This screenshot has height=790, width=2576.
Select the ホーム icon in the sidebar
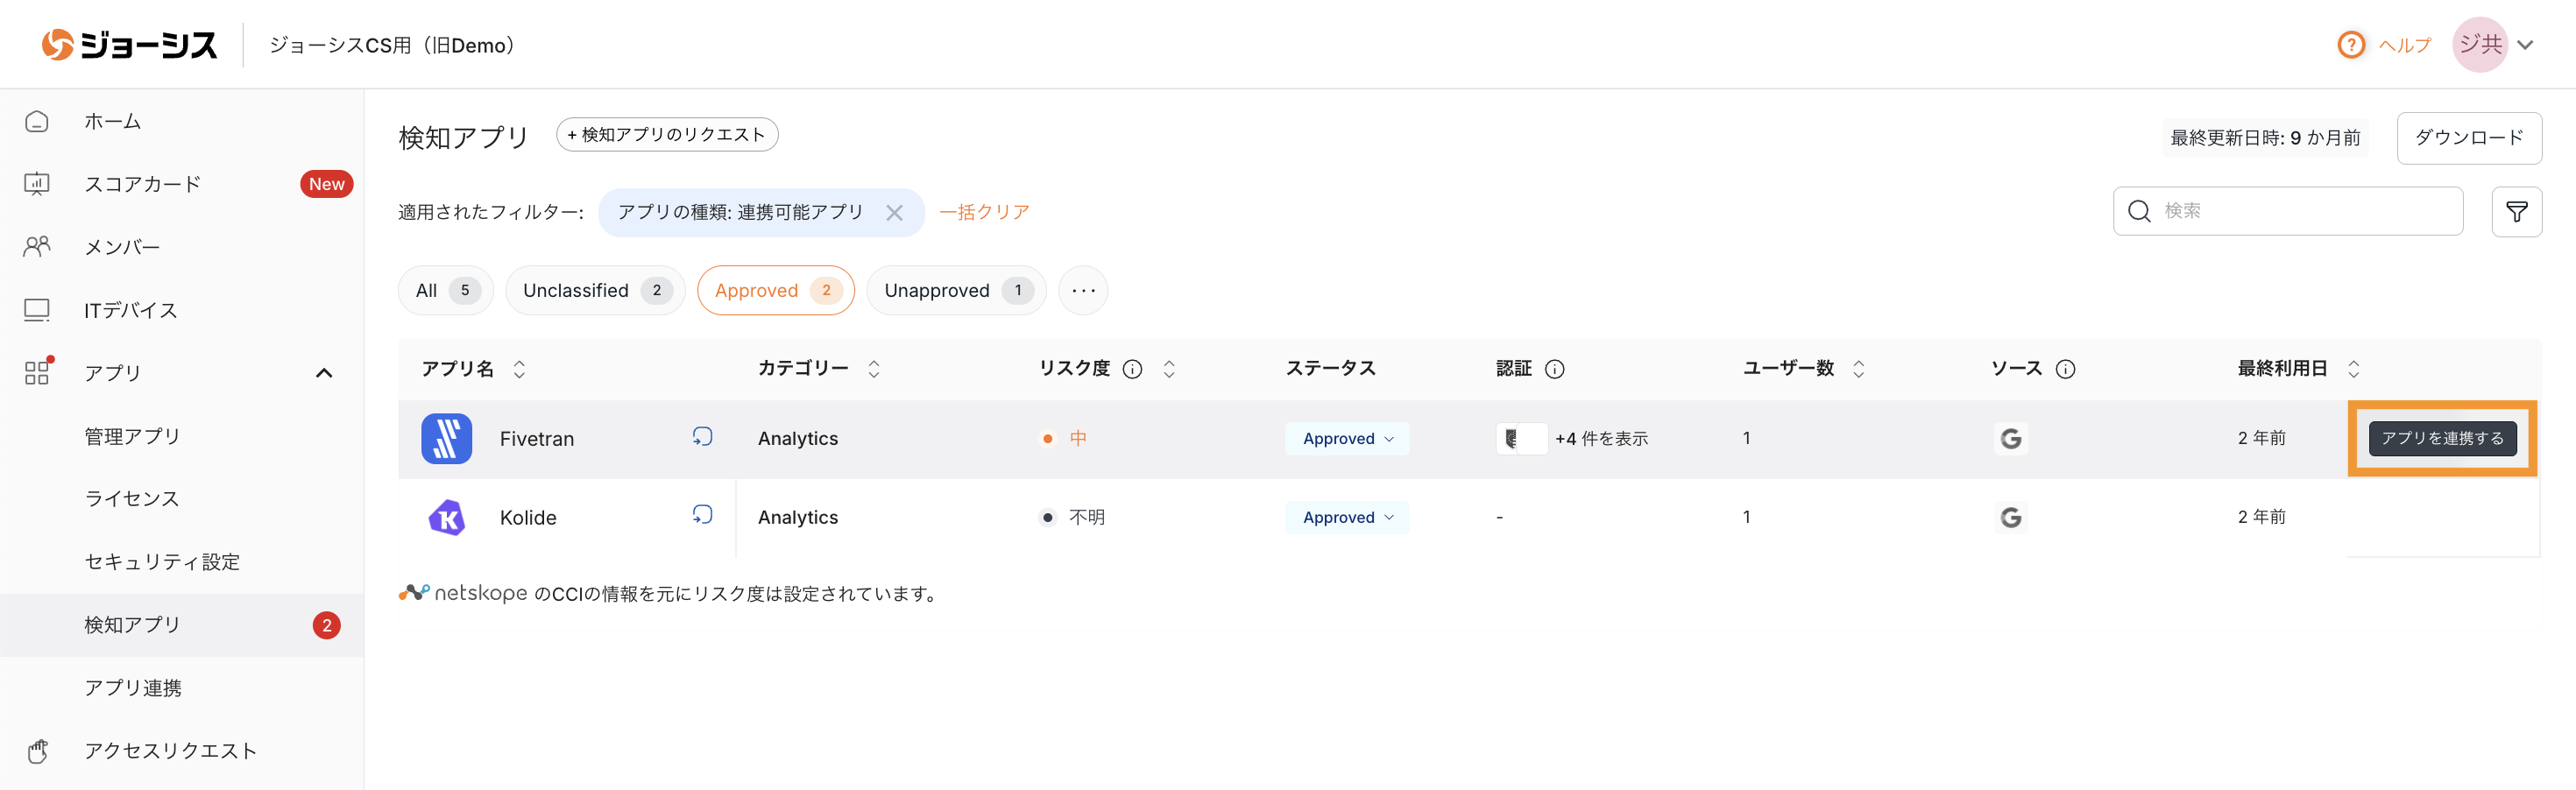pos(37,120)
